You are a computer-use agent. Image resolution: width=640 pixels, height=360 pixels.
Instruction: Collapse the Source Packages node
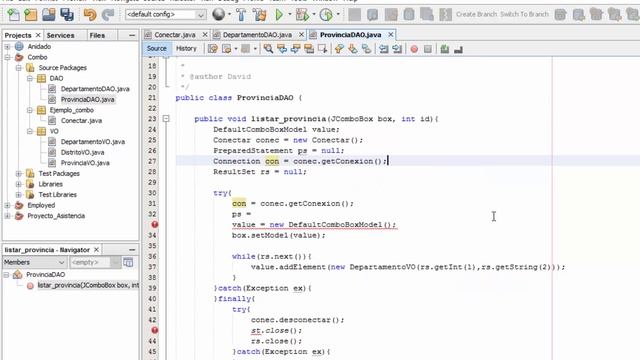(x=18, y=68)
